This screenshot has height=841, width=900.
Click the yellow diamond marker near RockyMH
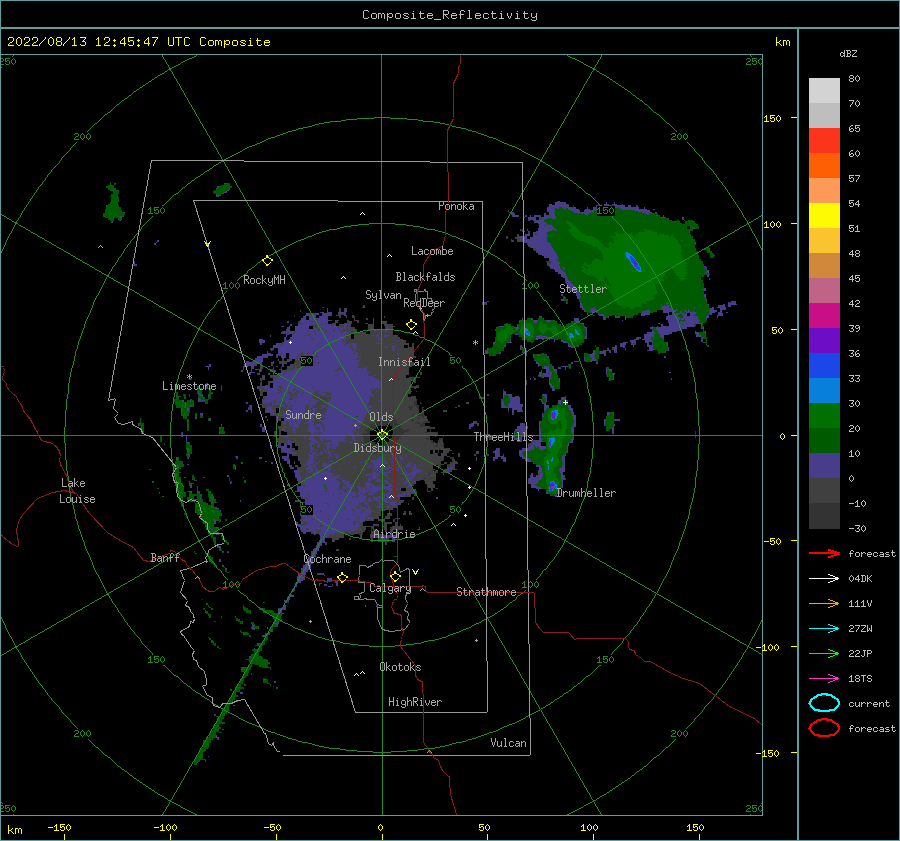[x=267, y=261]
